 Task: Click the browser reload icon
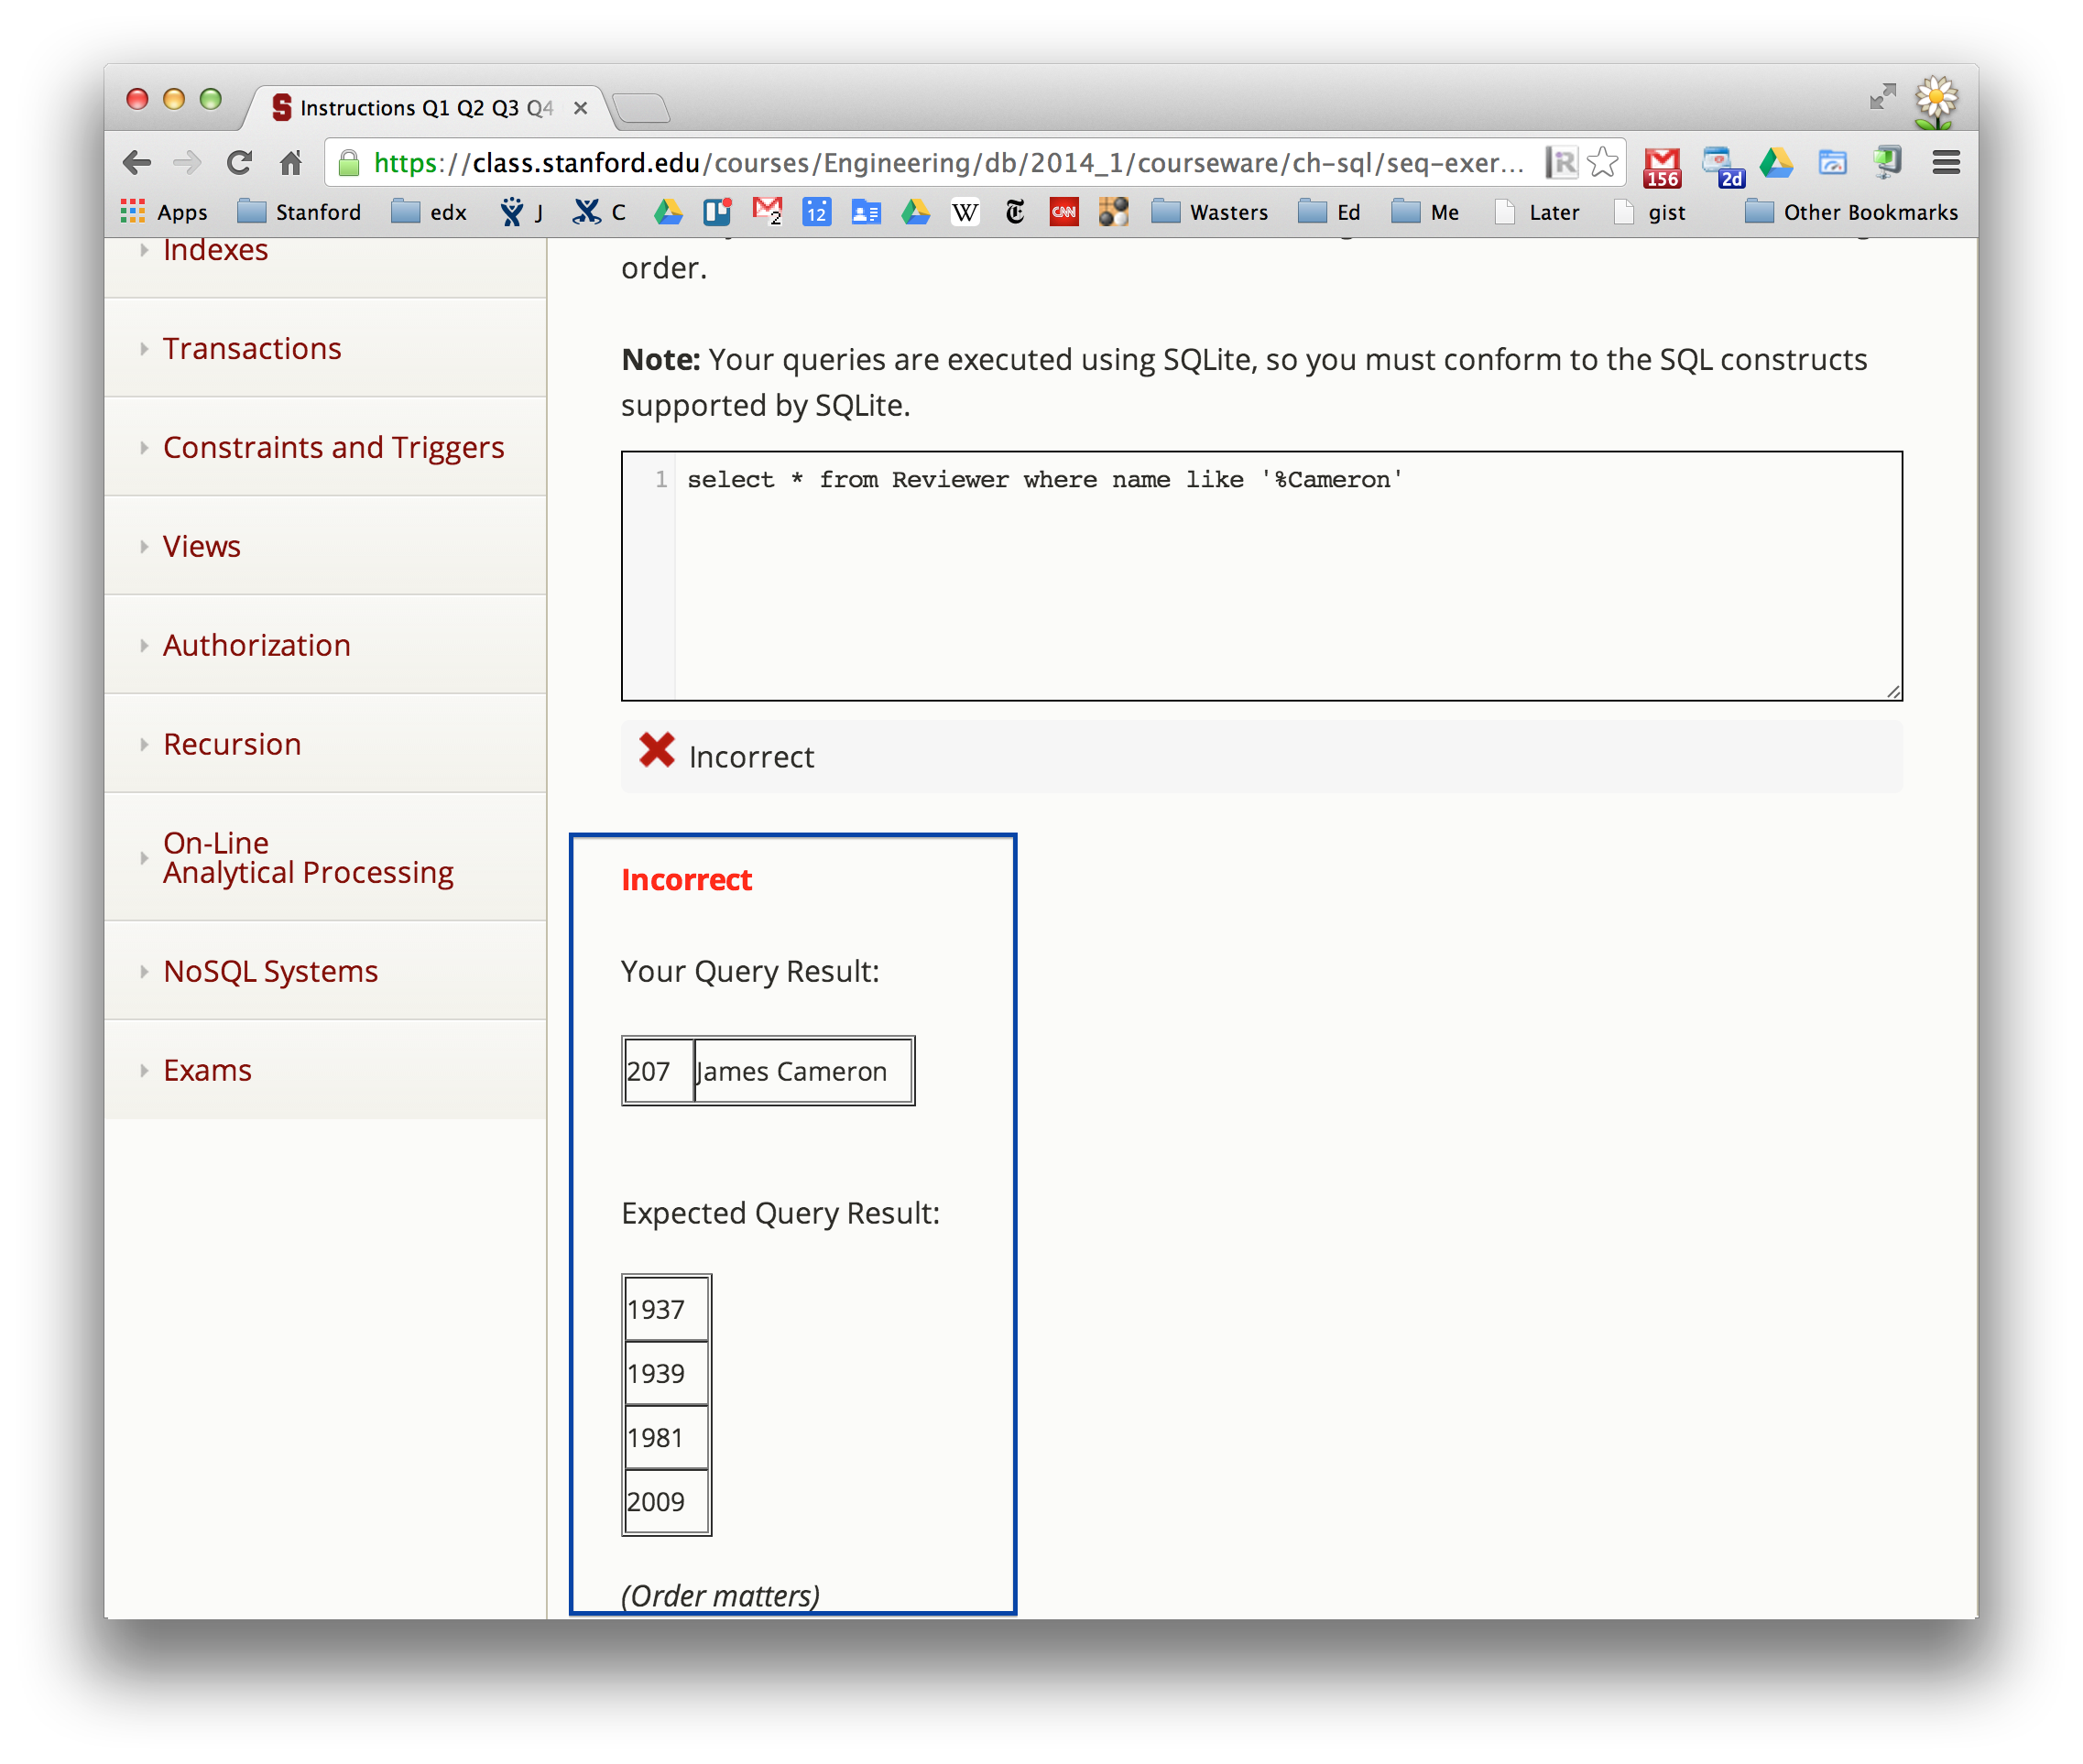[x=239, y=162]
